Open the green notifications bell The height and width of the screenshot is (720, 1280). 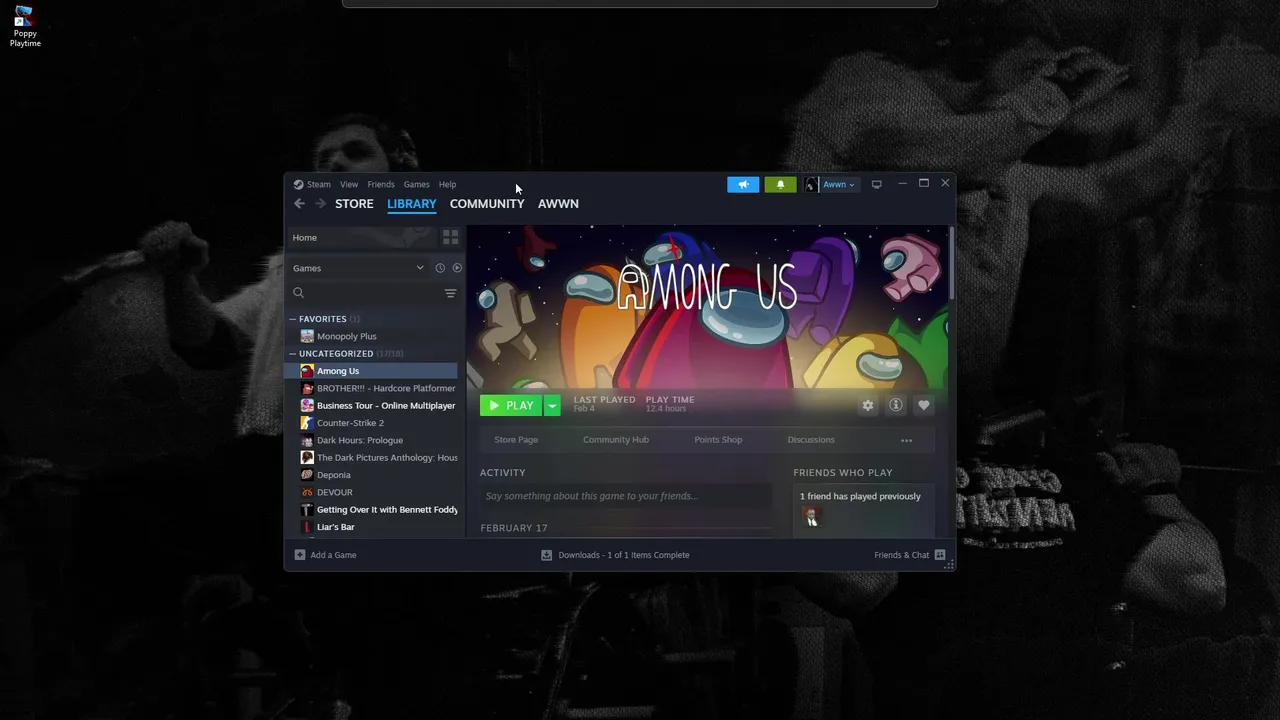781,184
